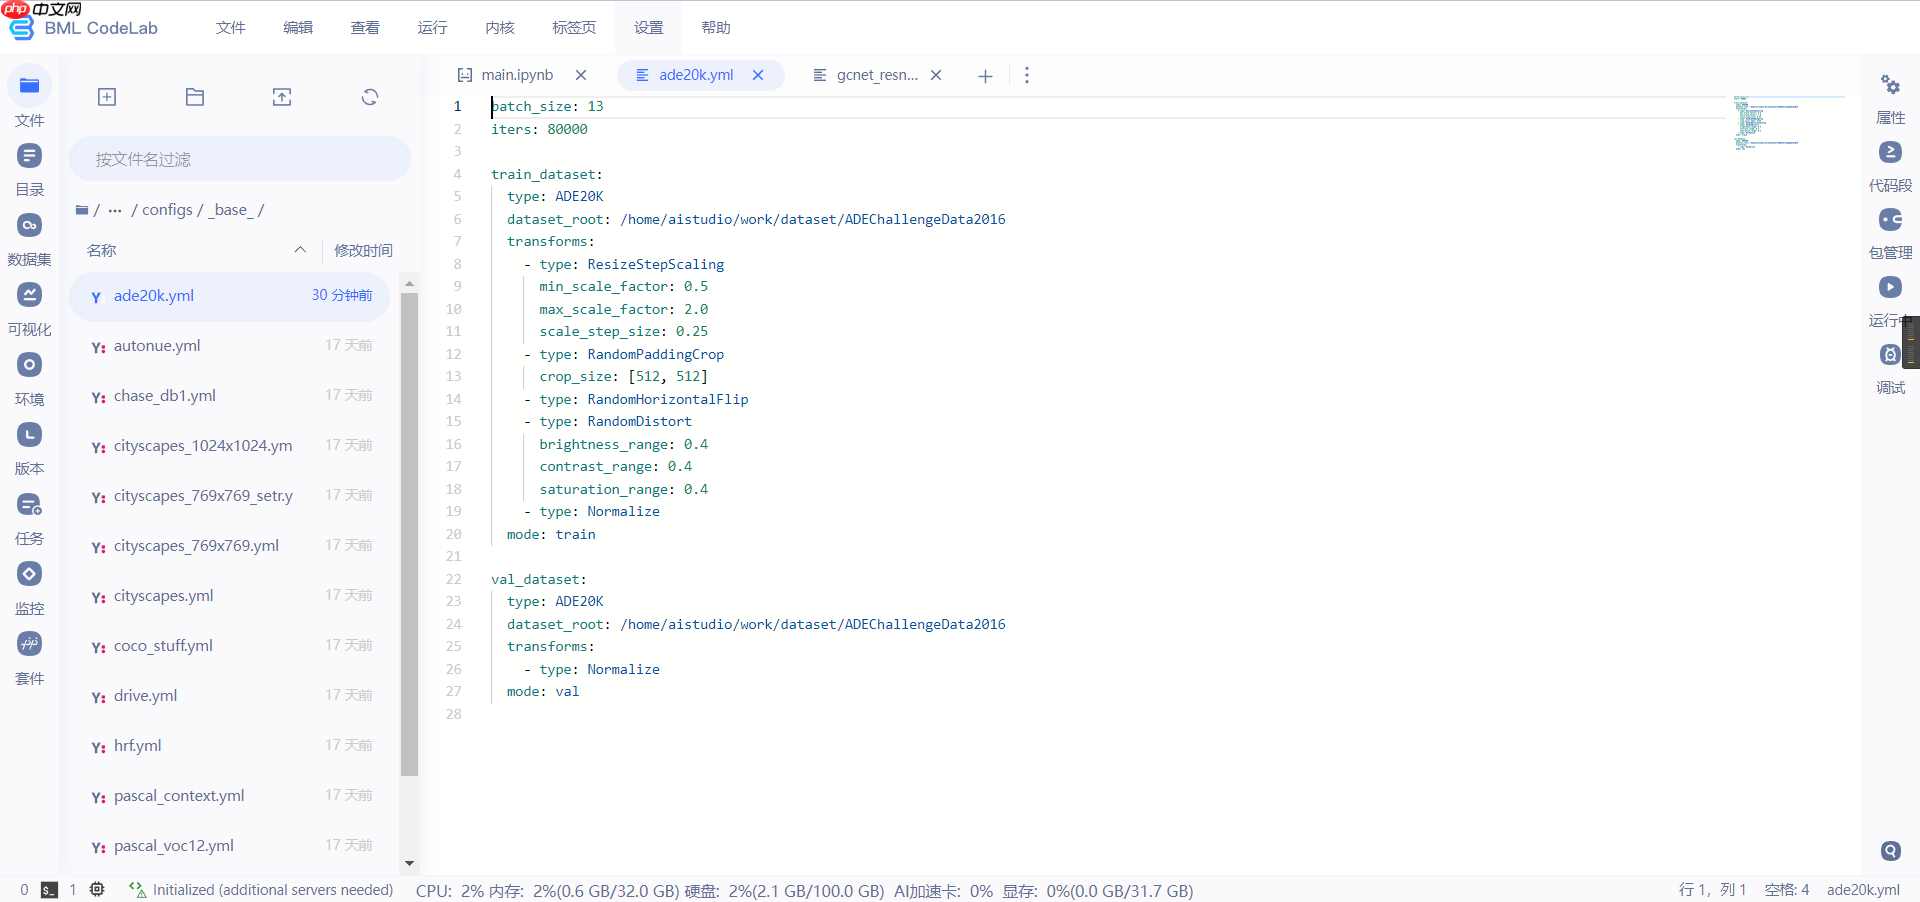1920x902 pixels.
Task: Switch to the main.ipynb tab
Action: 516,75
